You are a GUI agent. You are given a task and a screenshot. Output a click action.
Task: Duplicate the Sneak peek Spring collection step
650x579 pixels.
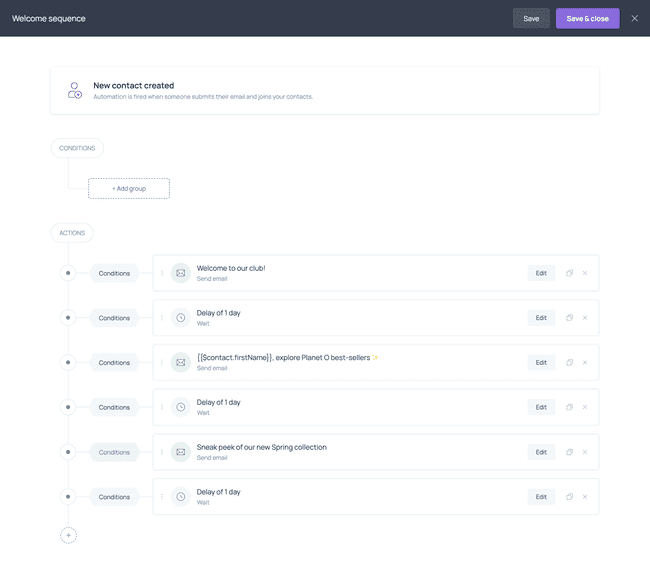[x=569, y=452]
